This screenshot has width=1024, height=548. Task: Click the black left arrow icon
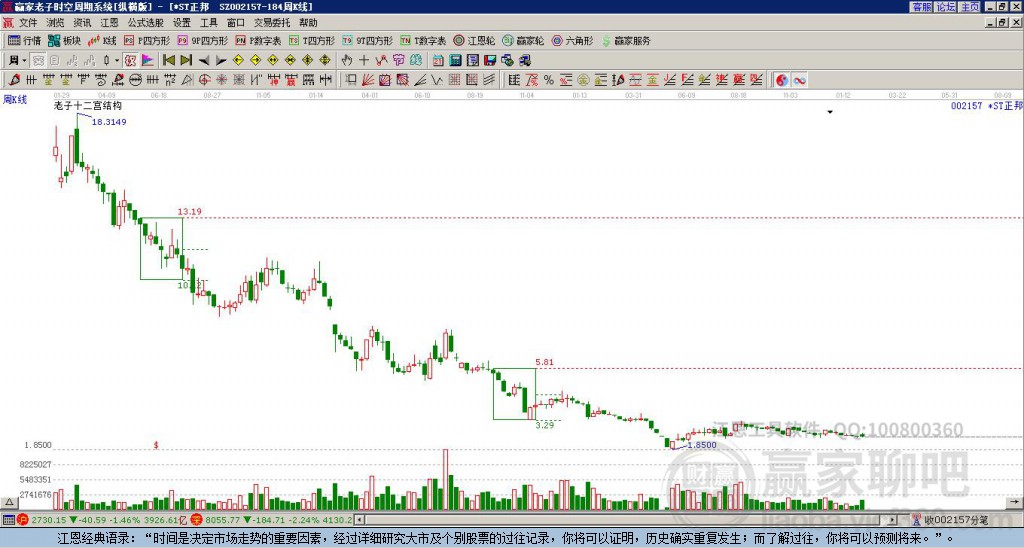[x=204, y=60]
